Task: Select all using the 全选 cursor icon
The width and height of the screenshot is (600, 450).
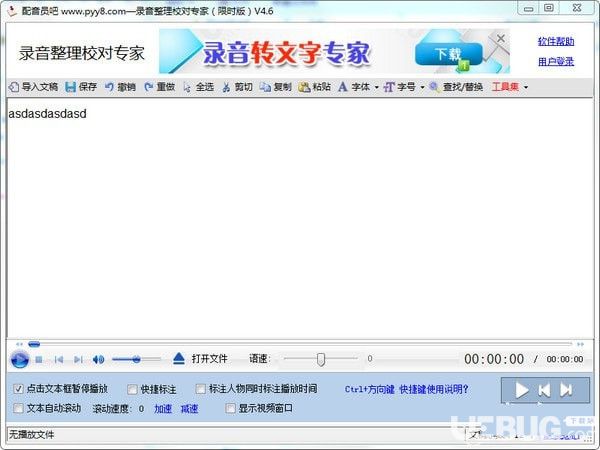Action: point(187,87)
